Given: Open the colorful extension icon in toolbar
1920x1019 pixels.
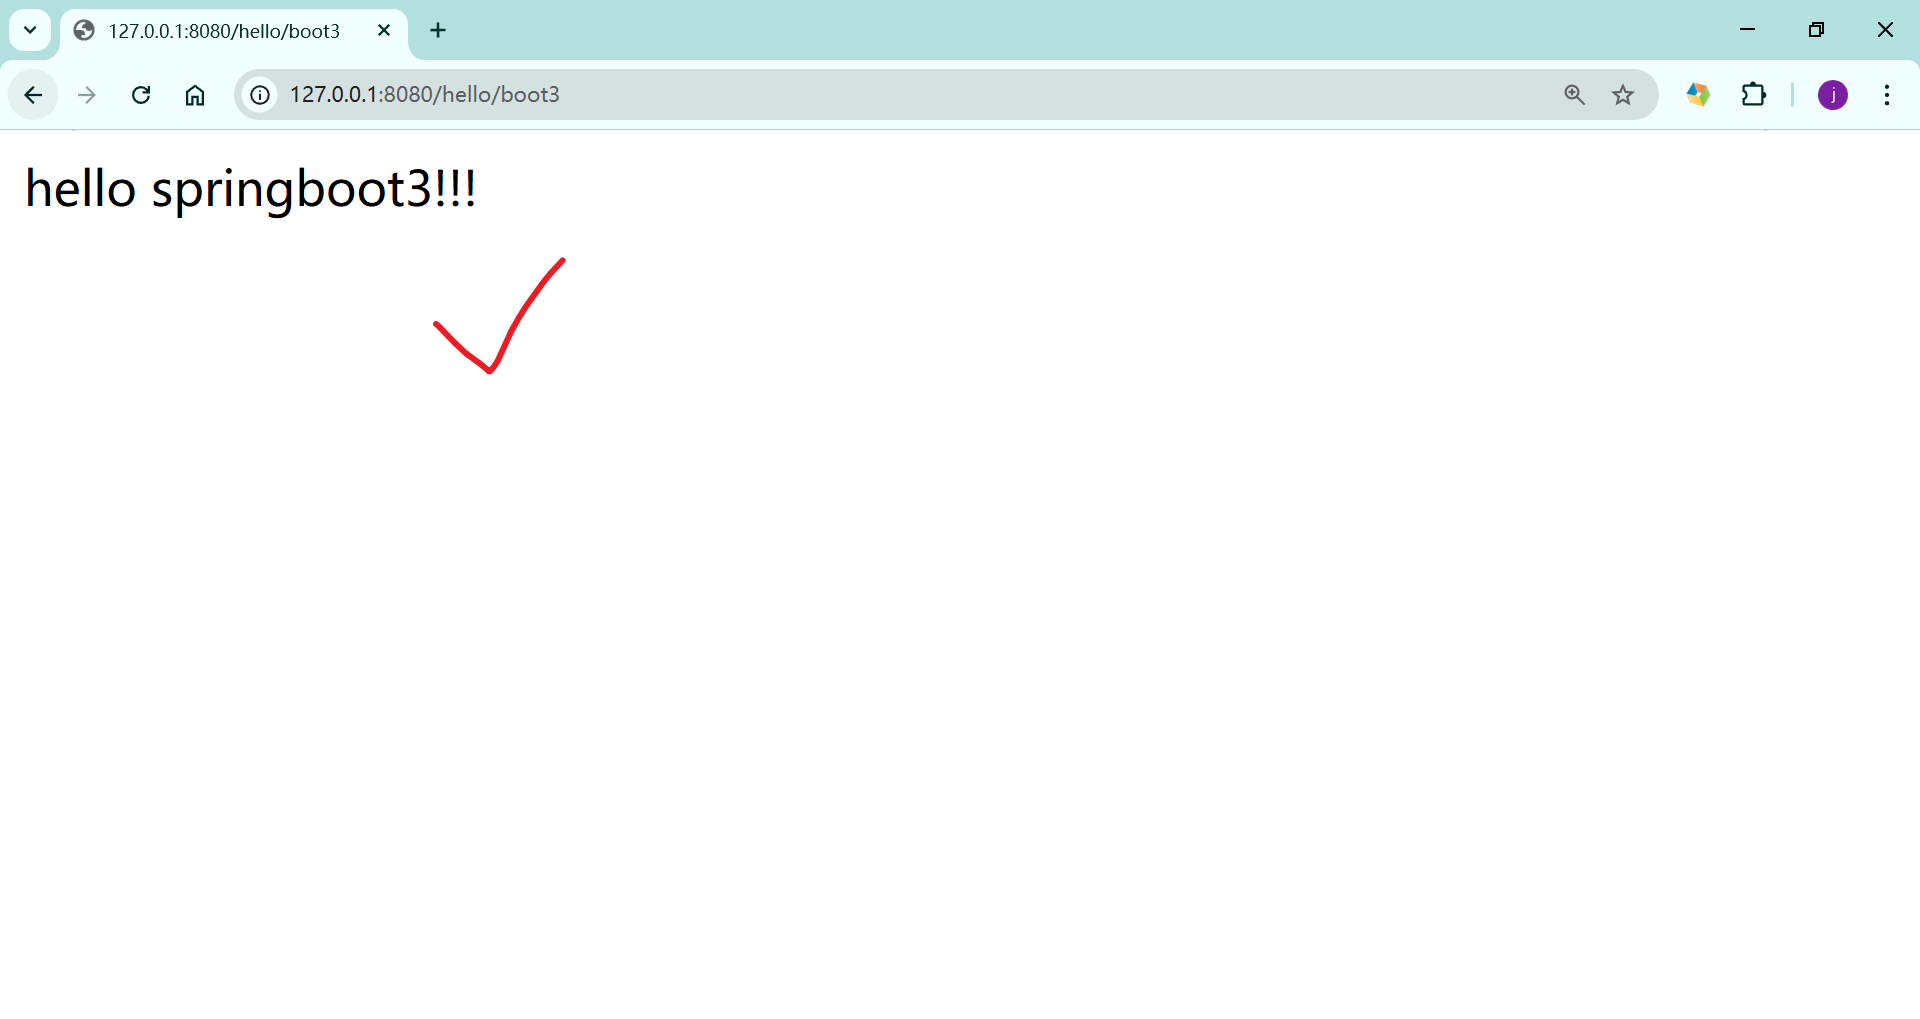Looking at the screenshot, I should [x=1698, y=95].
